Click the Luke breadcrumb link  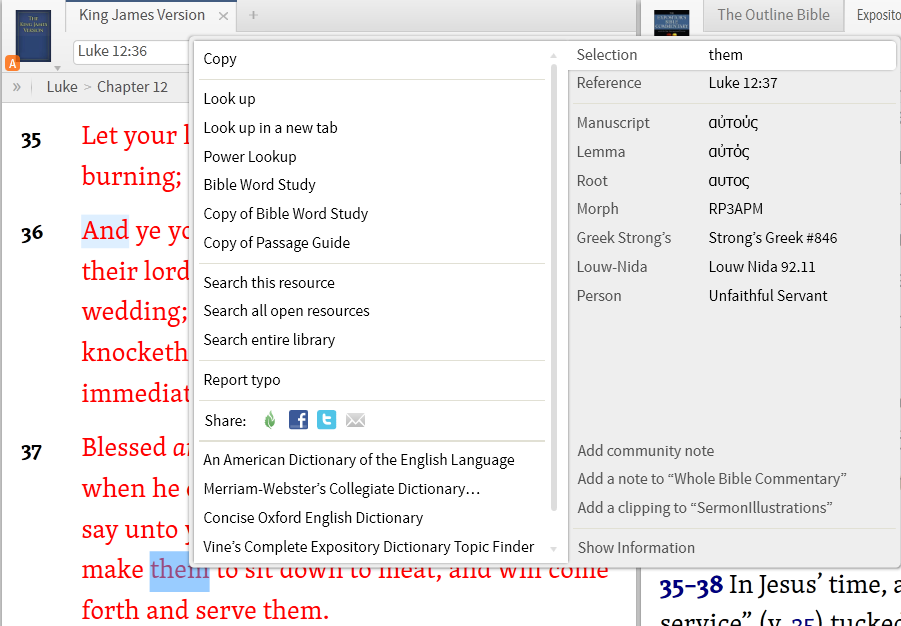(x=62, y=87)
